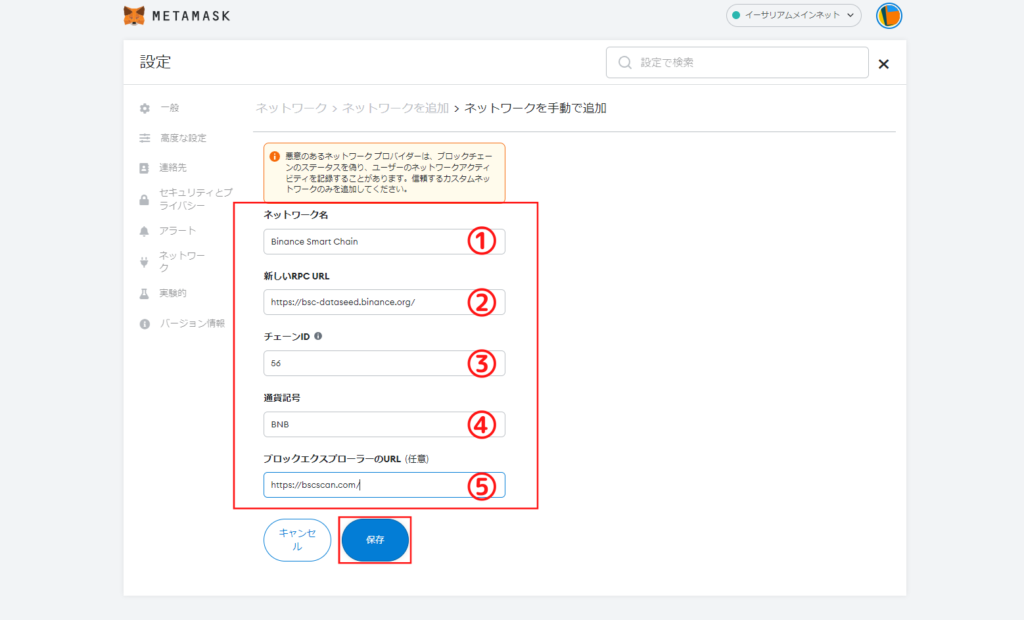Go to ネットワーク breadcrumb link
Image resolution: width=1024 pixels, height=620 pixels.
(x=291, y=108)
